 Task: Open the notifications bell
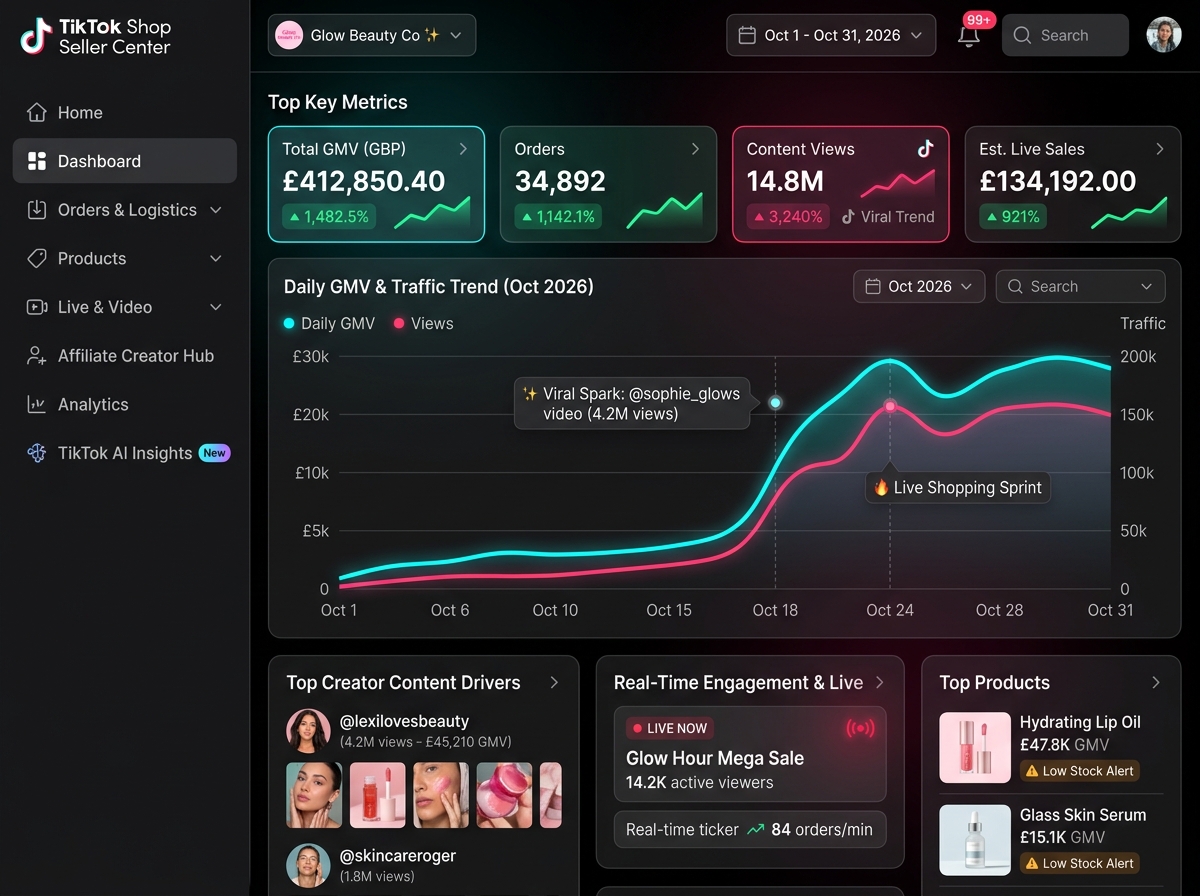click(x=968, y=36)
